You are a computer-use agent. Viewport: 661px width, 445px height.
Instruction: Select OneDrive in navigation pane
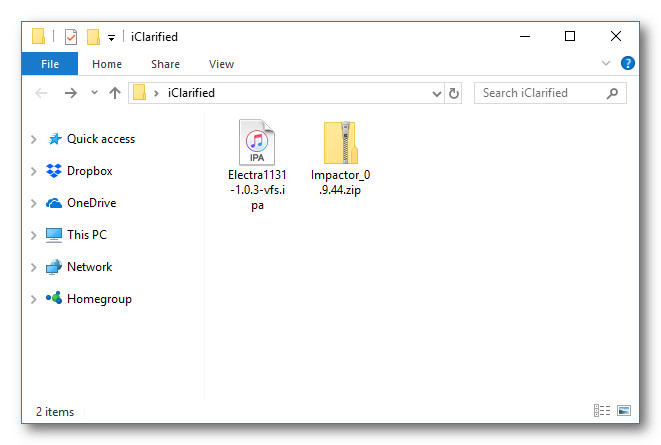[x=91, y=203]
